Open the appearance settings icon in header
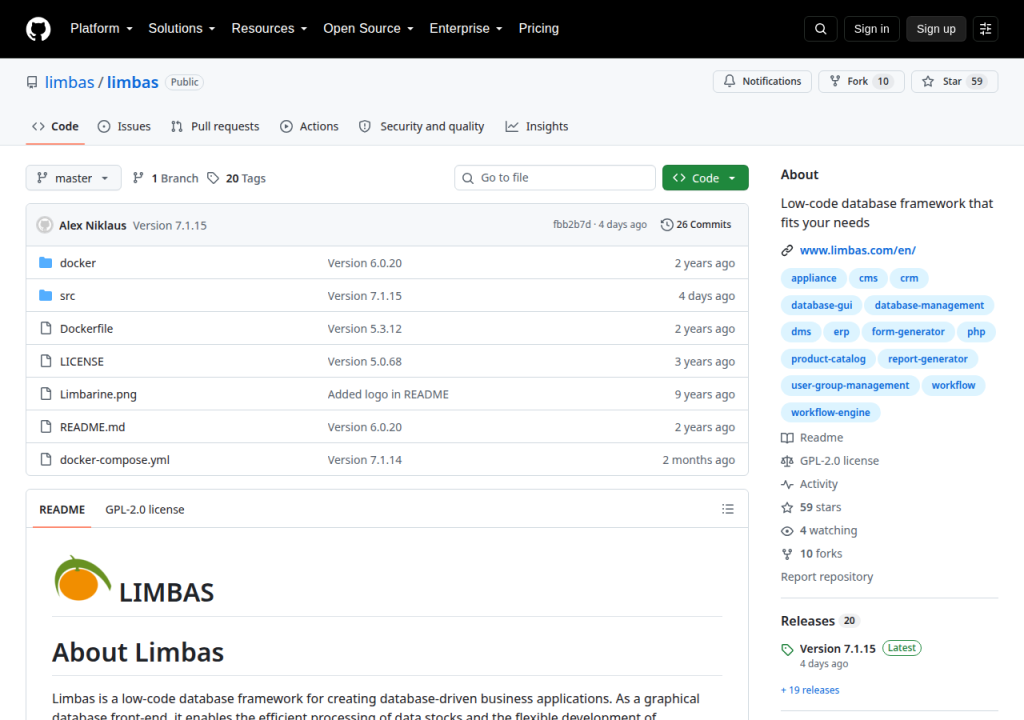The height and width of the screenshot is (720, 1024). pos(985,29)
